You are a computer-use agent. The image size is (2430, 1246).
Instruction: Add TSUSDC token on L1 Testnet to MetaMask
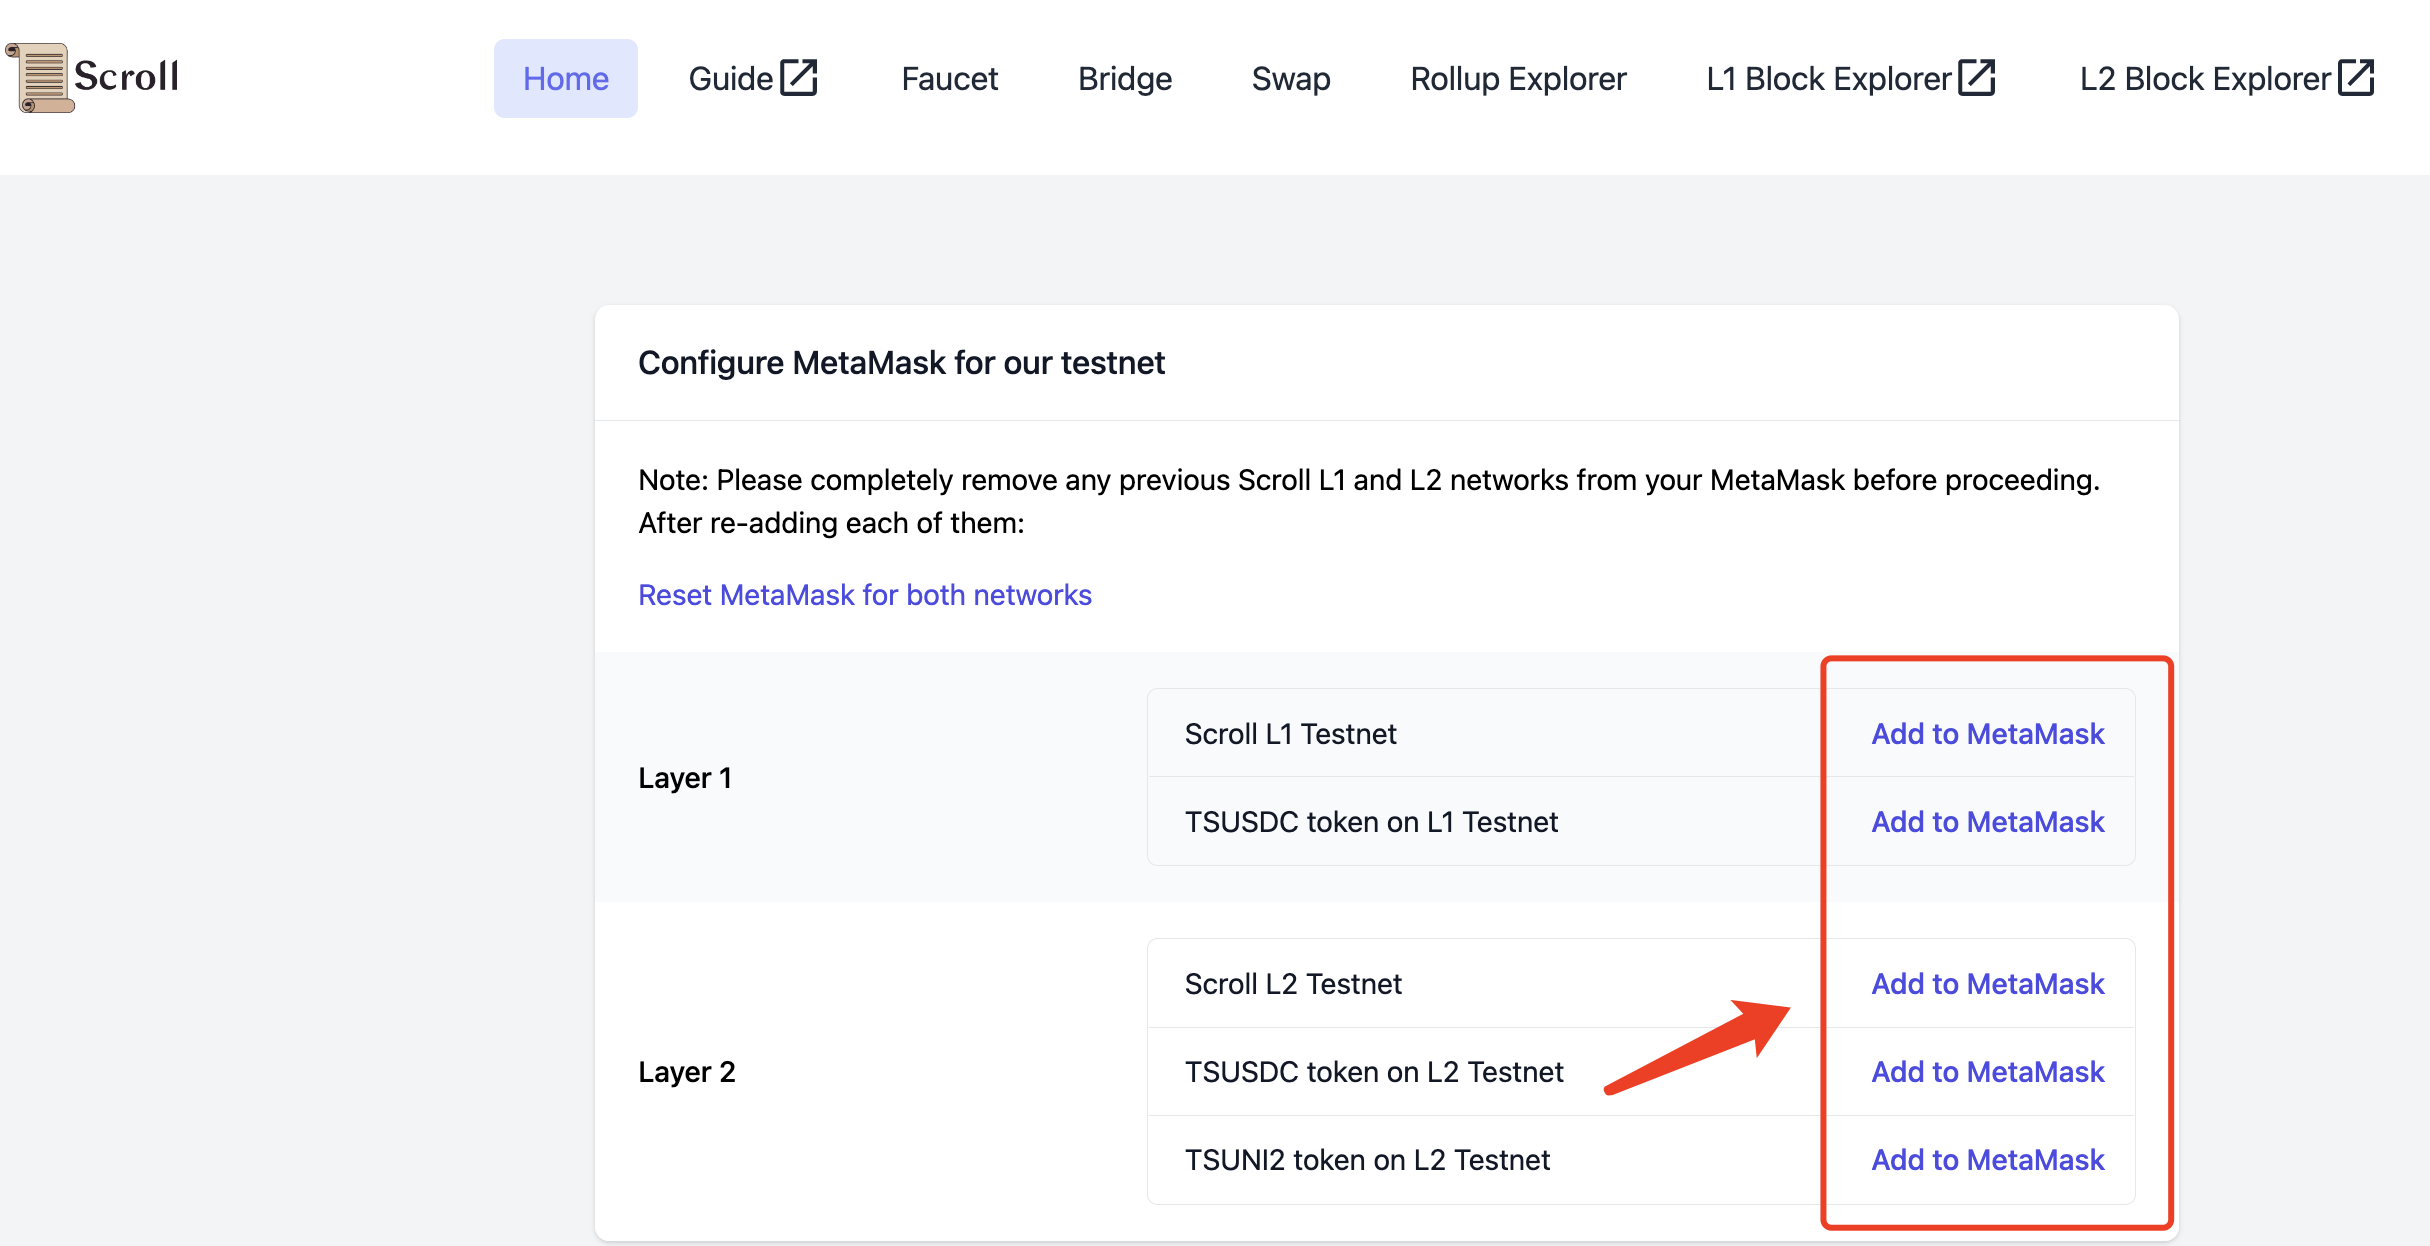(1988, 822)
